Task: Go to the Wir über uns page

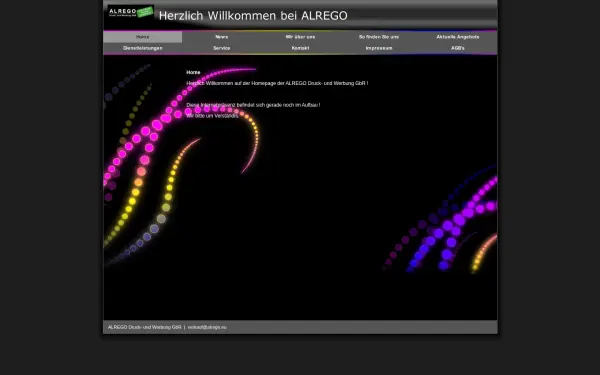Action: point(300,37)
